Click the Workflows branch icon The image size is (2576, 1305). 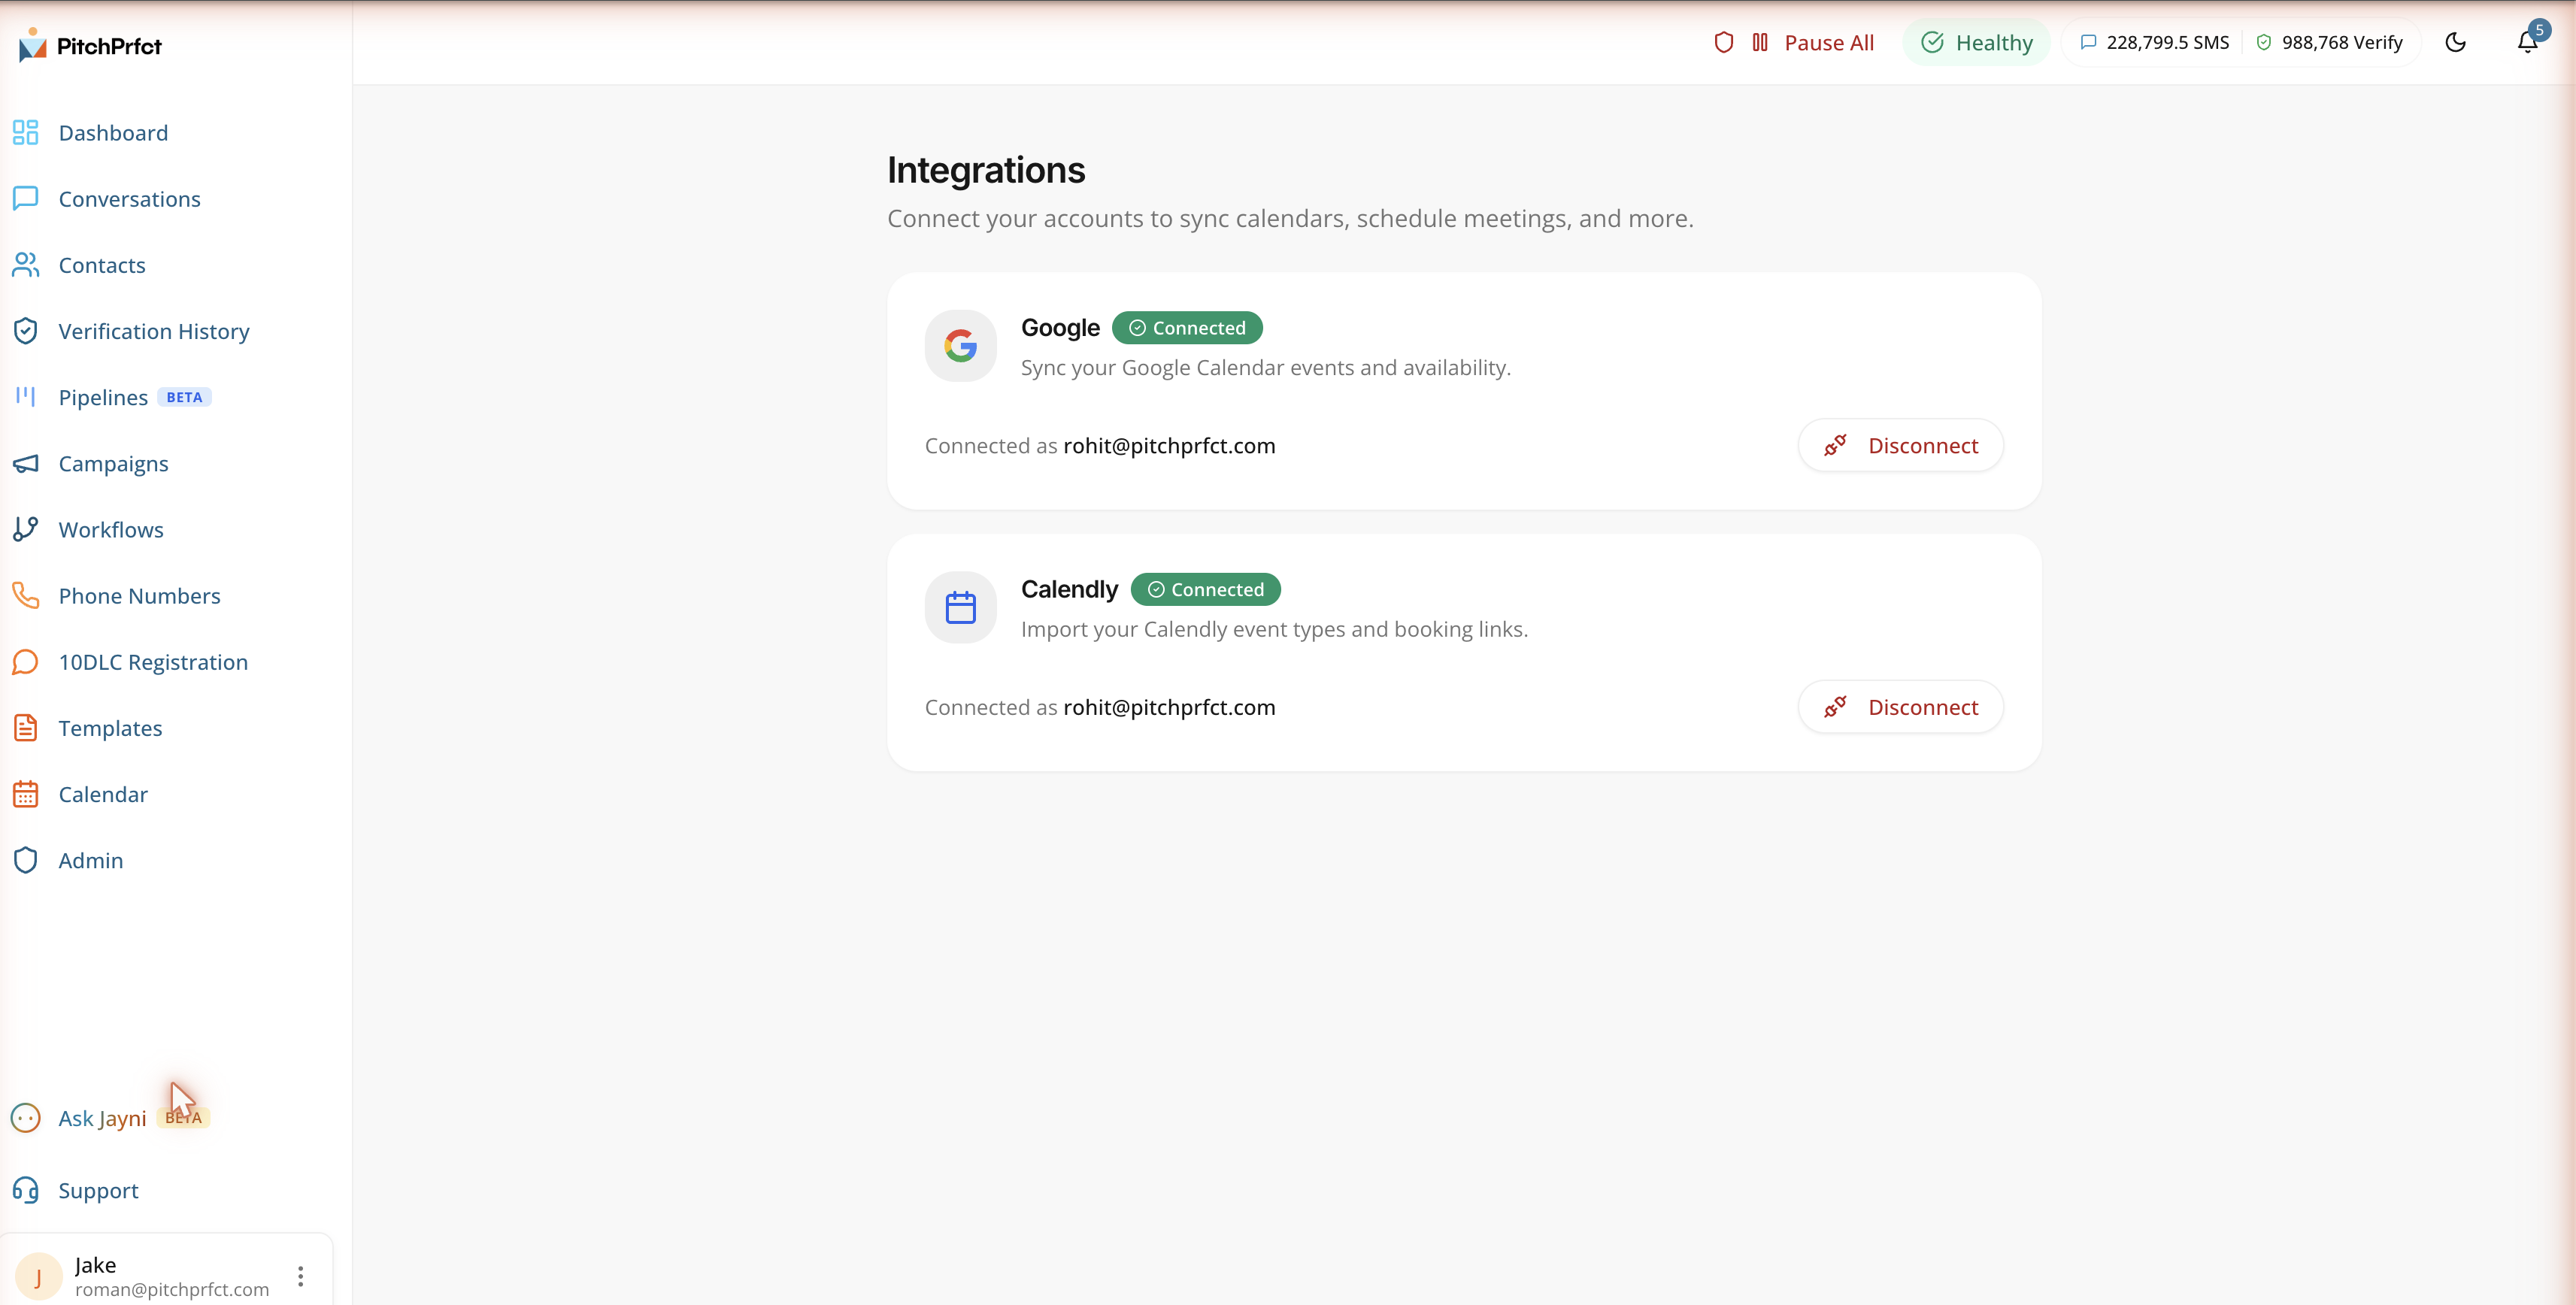(26, 530)
